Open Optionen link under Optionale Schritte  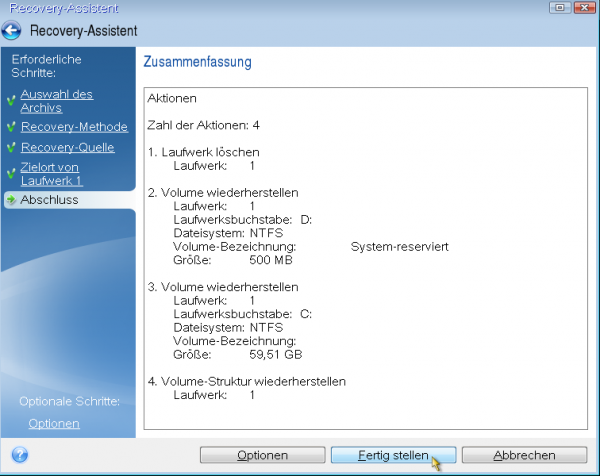[x=54, y=423]
